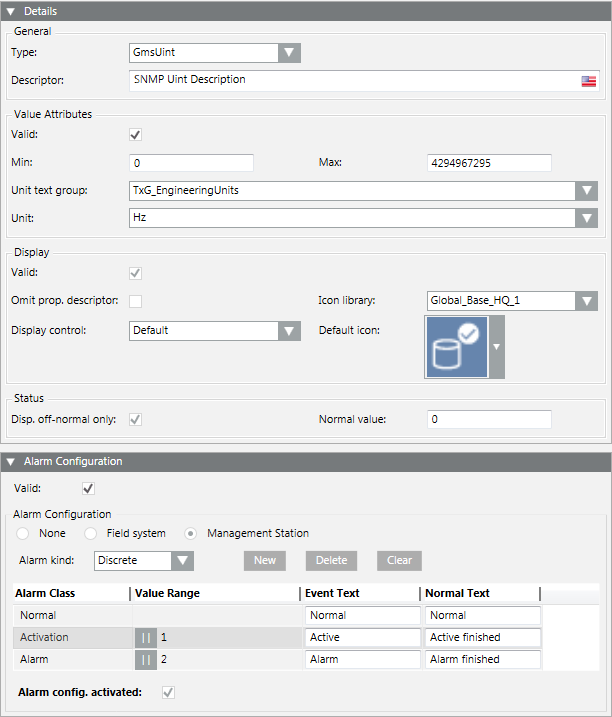Click the range icon in Alarm row
The image size is (612, 717).
pos(146,659)
